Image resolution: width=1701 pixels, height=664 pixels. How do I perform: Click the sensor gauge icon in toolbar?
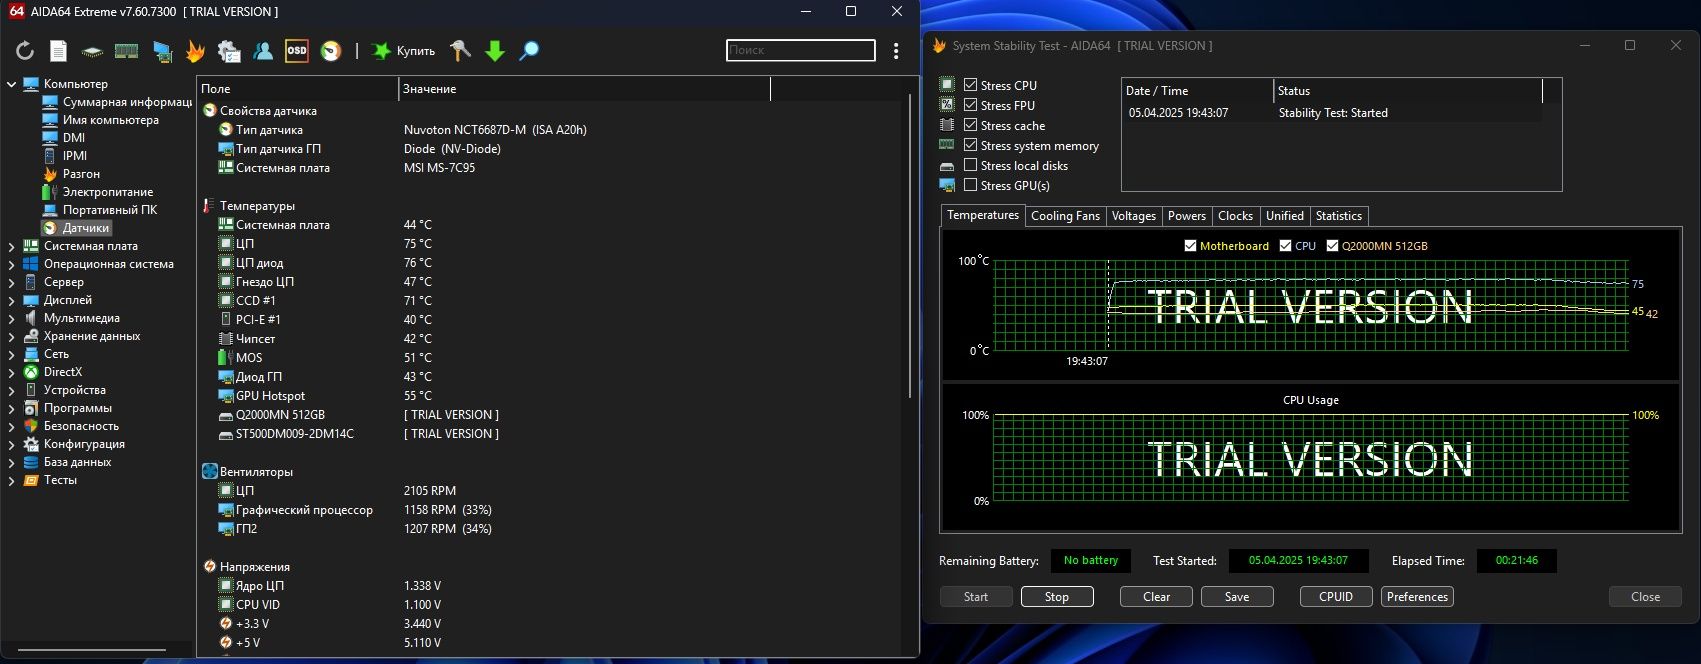coord(331,51)
